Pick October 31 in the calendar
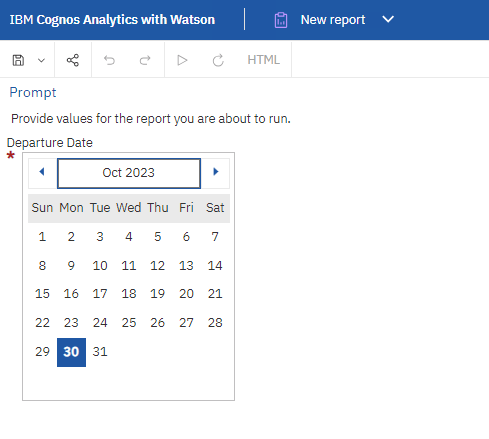Screen dimensions: 489x439 [x=100, y=352]
